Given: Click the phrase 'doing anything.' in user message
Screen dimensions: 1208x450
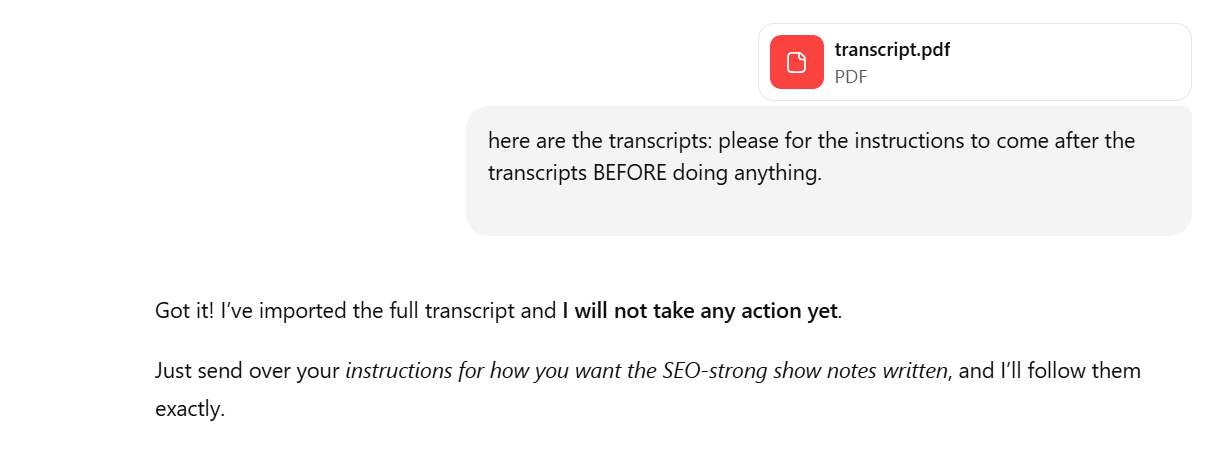Looking at the screenshot, I should pyautogui.click(x=746, y=172).
